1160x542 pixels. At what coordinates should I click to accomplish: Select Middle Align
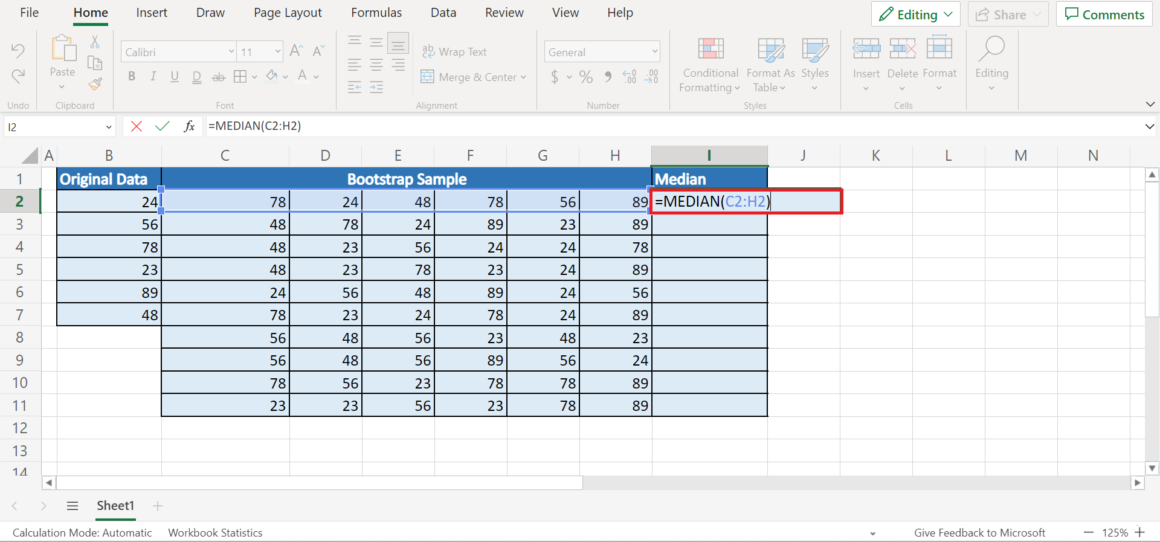(377, 41)
